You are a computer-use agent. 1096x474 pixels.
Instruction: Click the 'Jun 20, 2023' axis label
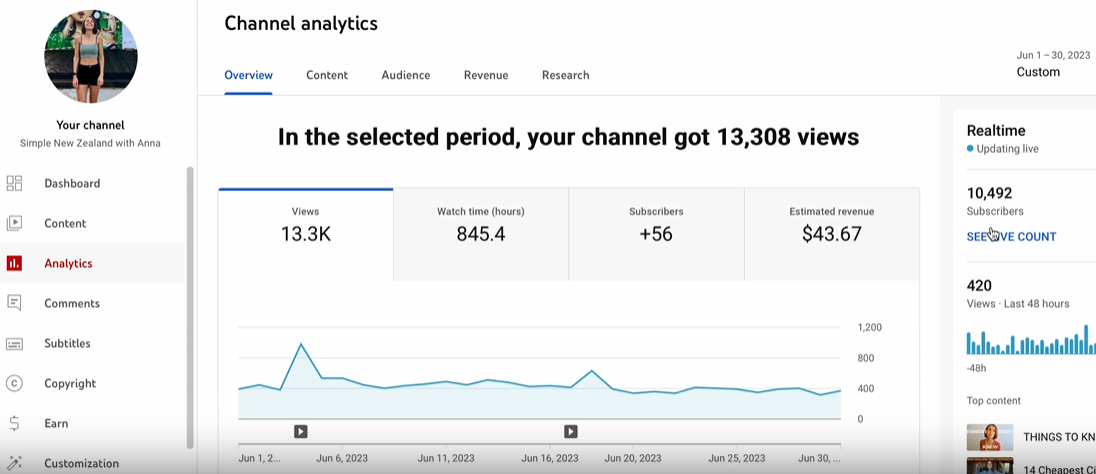(633, 459)
